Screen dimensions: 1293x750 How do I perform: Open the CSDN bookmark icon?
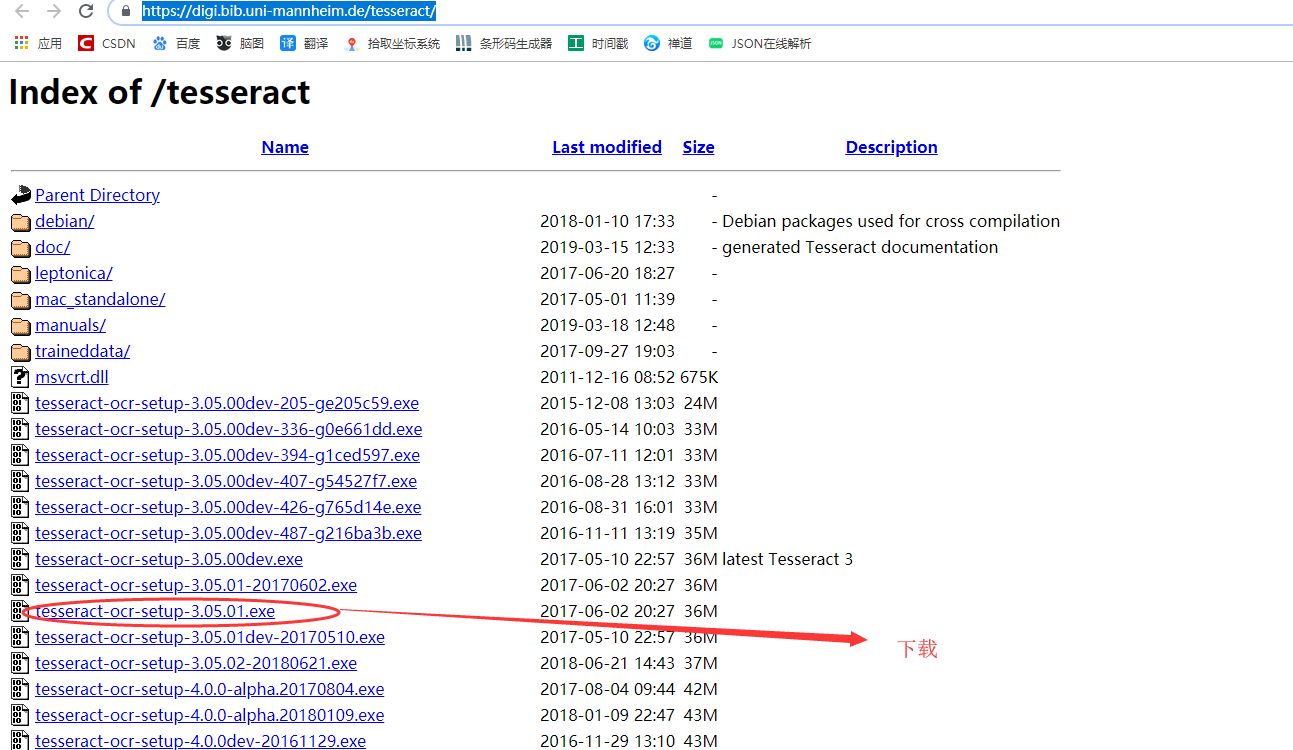coord(86,43)
